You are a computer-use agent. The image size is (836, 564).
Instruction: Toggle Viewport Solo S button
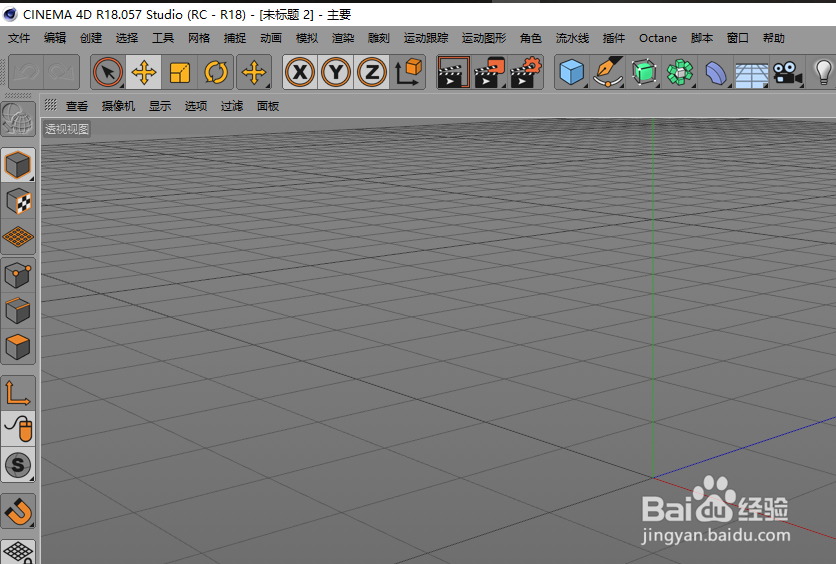pos(18,464)
